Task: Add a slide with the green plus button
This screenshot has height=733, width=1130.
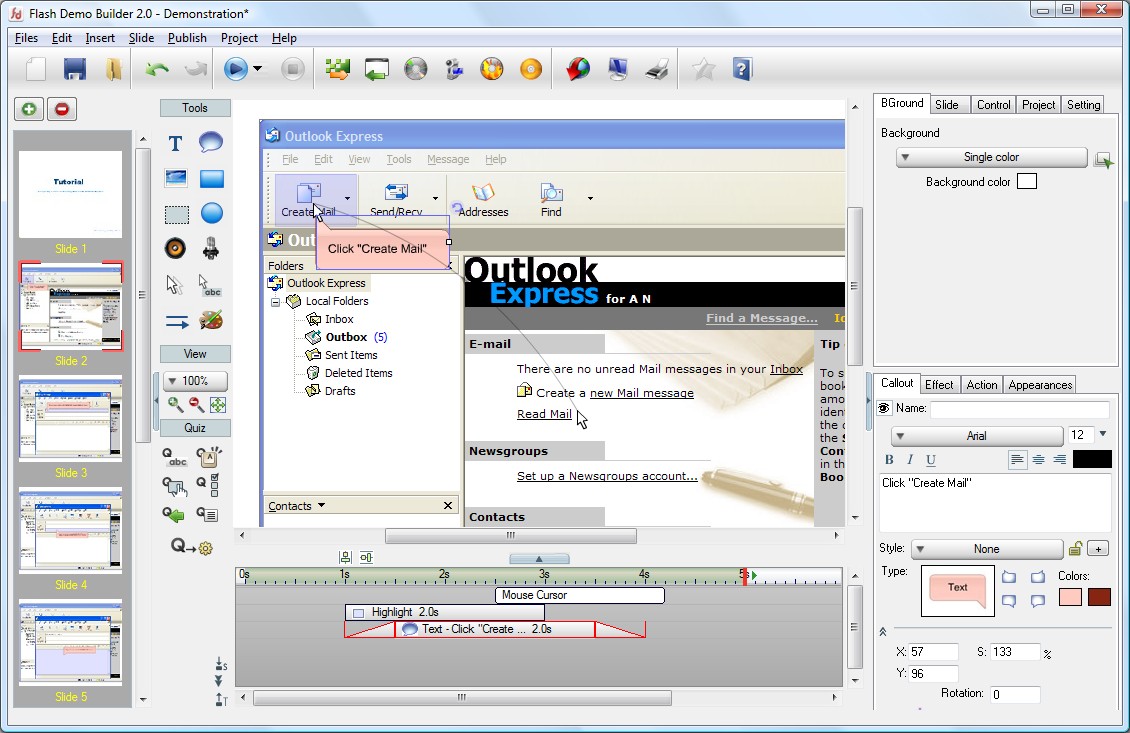Action: (x=29, y=109)
